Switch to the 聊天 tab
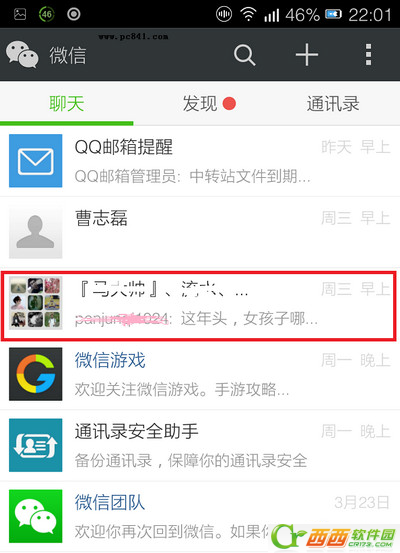The height and width of the screenshot is (553, 400). (x=67, y=104)
